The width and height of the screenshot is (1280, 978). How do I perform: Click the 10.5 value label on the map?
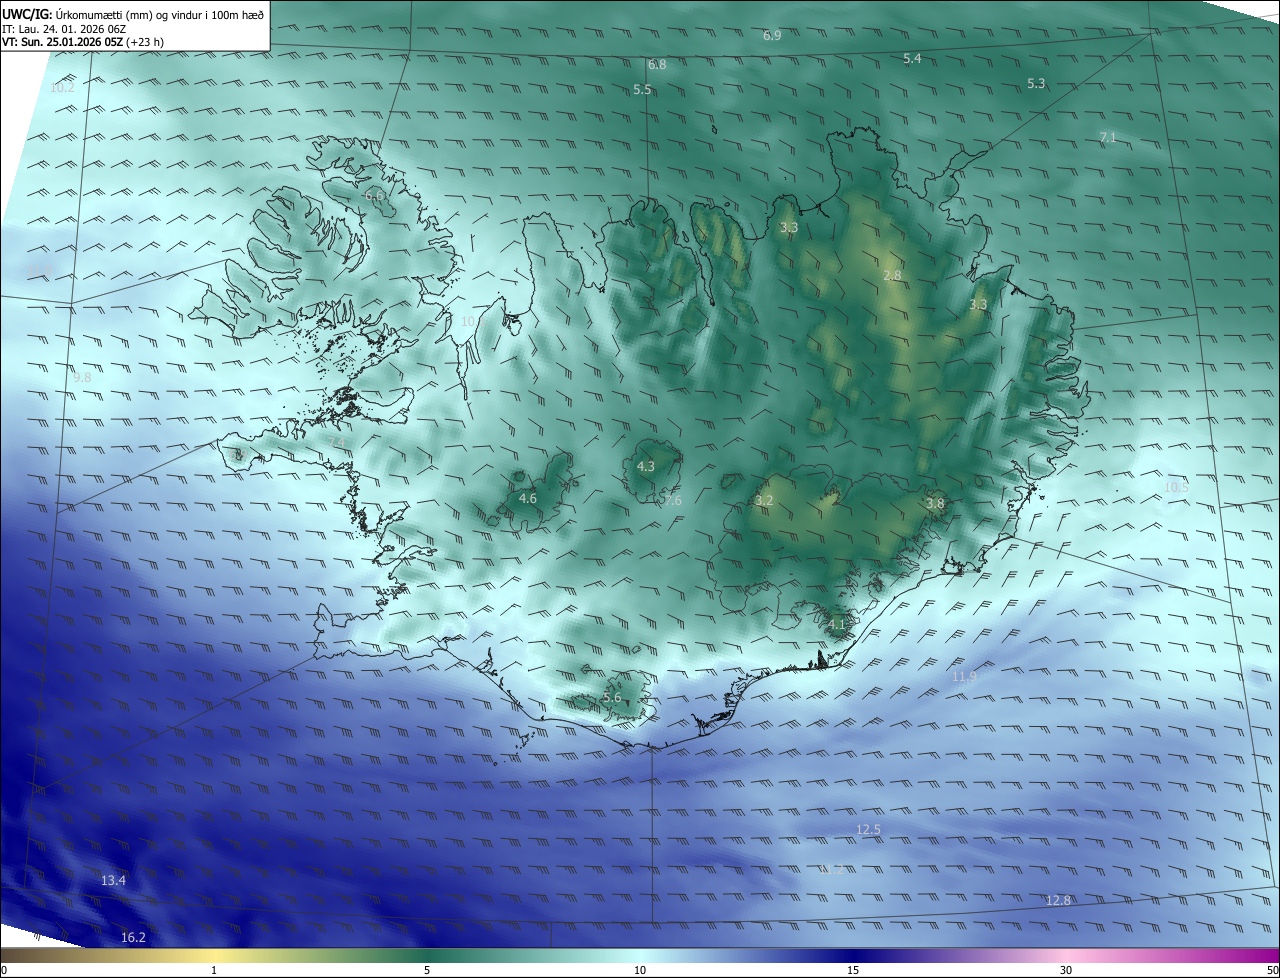coord(1176,488)
